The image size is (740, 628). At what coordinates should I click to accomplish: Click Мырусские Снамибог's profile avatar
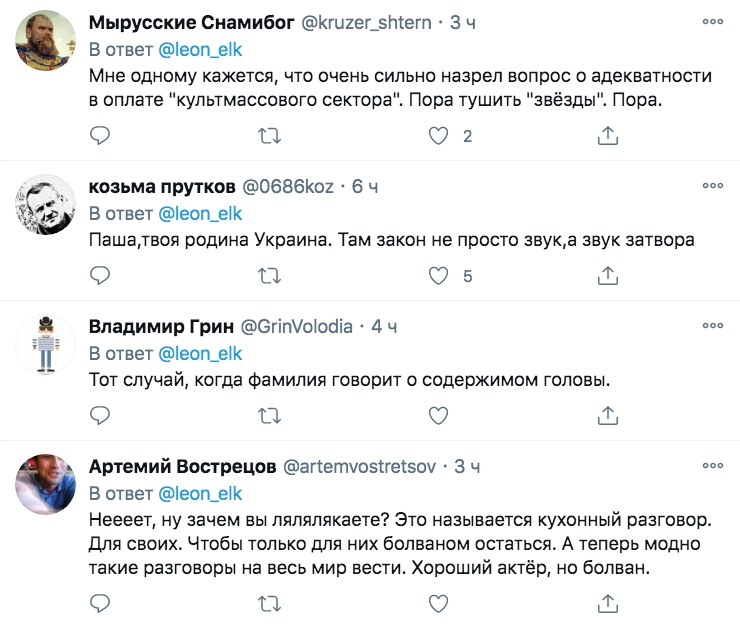pos(45,44)
